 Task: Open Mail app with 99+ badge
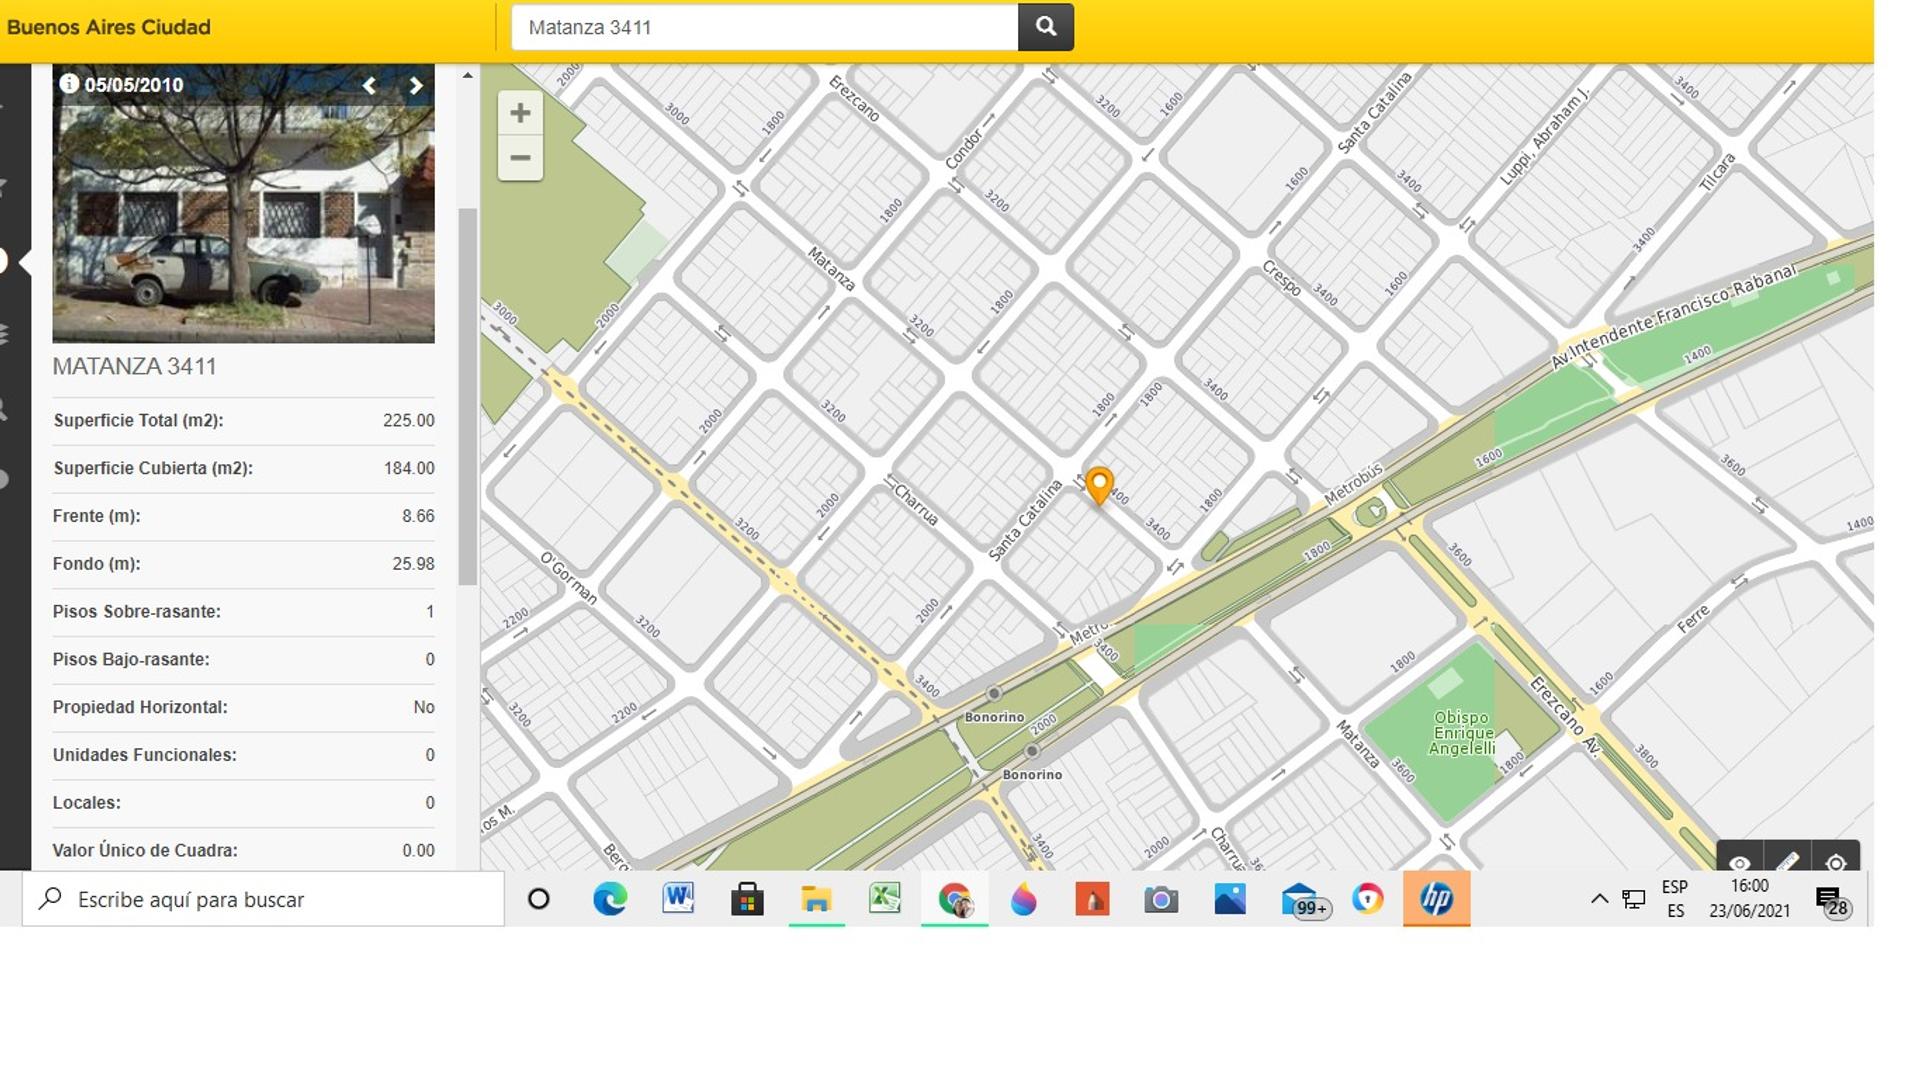coord(1303,900)
